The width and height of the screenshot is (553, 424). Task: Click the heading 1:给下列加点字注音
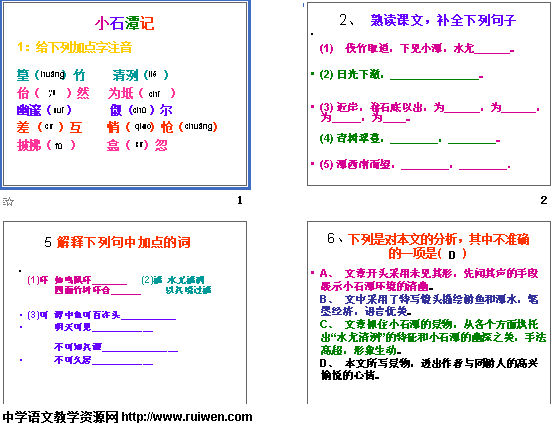point(75,47)
